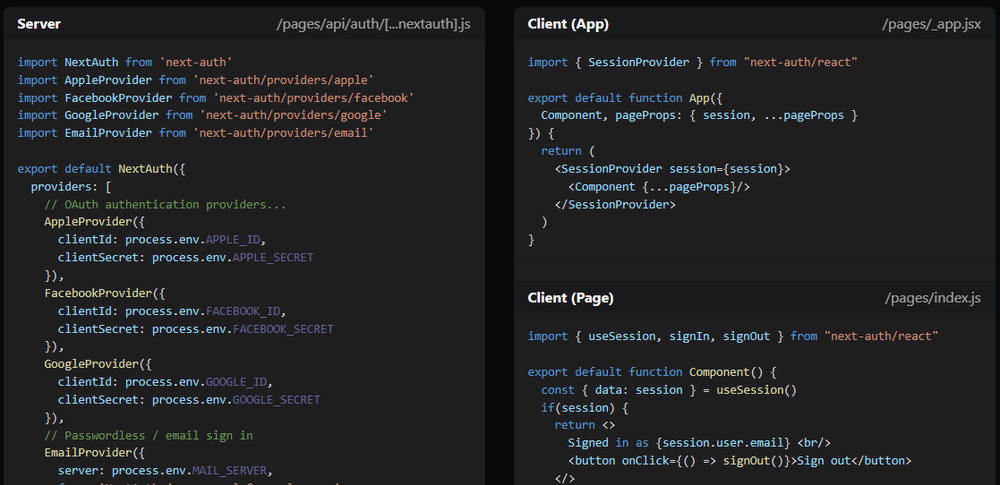
Task: Click the providers: [ line
Action: tap(71, 187)
